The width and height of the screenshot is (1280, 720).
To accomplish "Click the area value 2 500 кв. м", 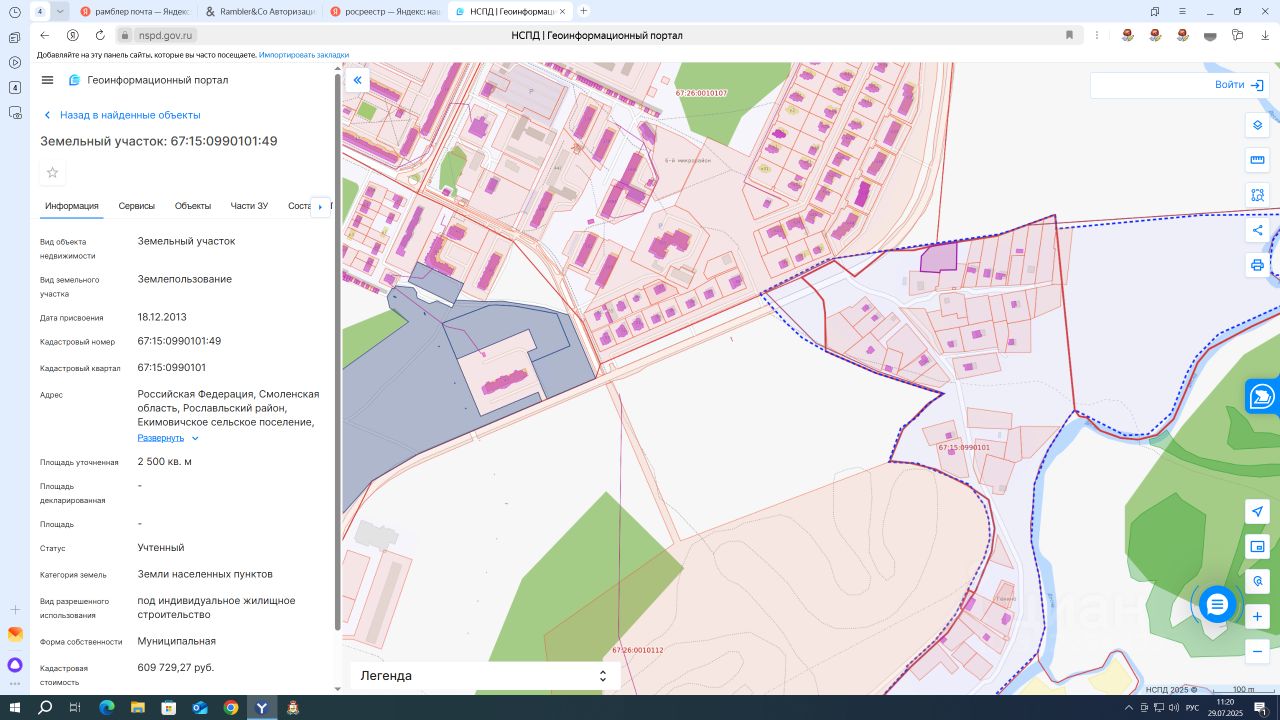I will (165, 462).
